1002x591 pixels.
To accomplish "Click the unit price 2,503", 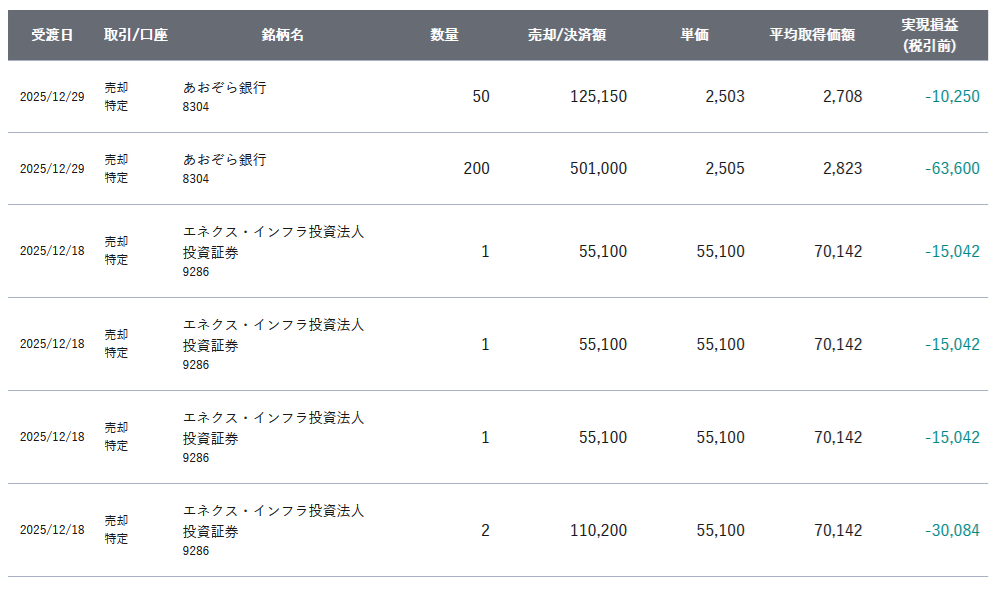I will (x=724, y=97).
